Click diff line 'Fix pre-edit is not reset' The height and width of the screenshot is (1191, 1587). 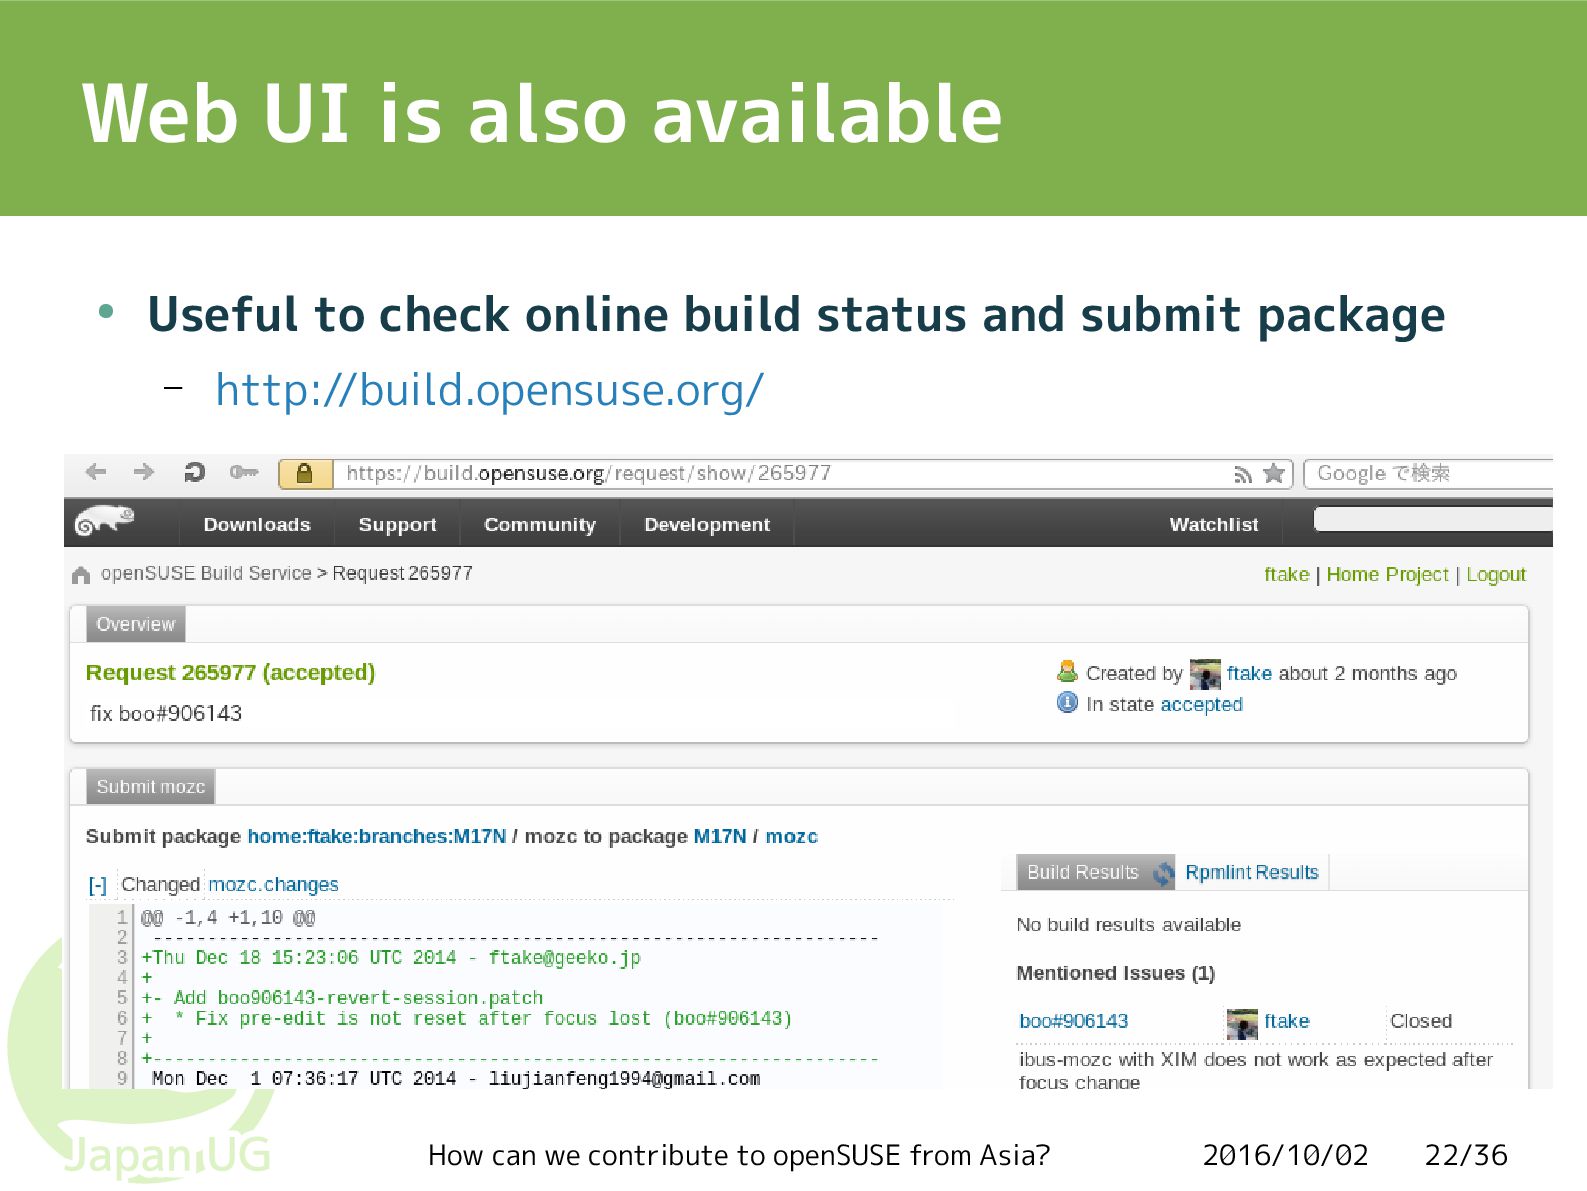point(467,1018)
